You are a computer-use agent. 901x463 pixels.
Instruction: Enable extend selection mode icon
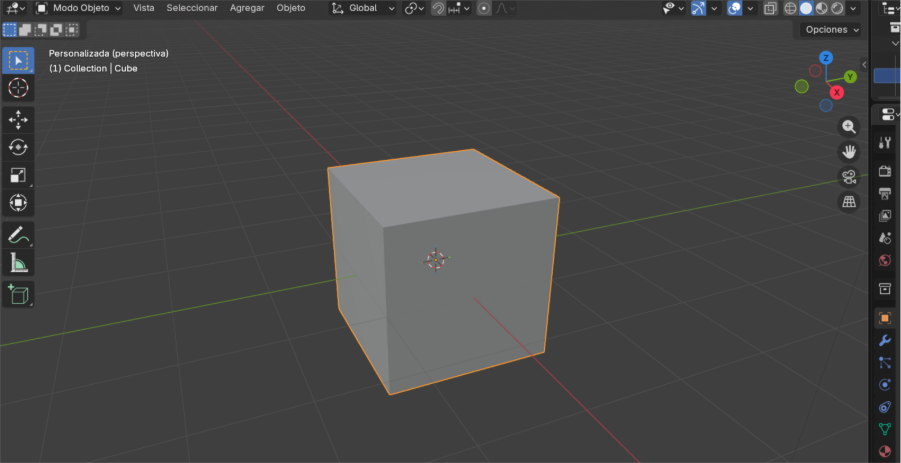coord(25,29)
